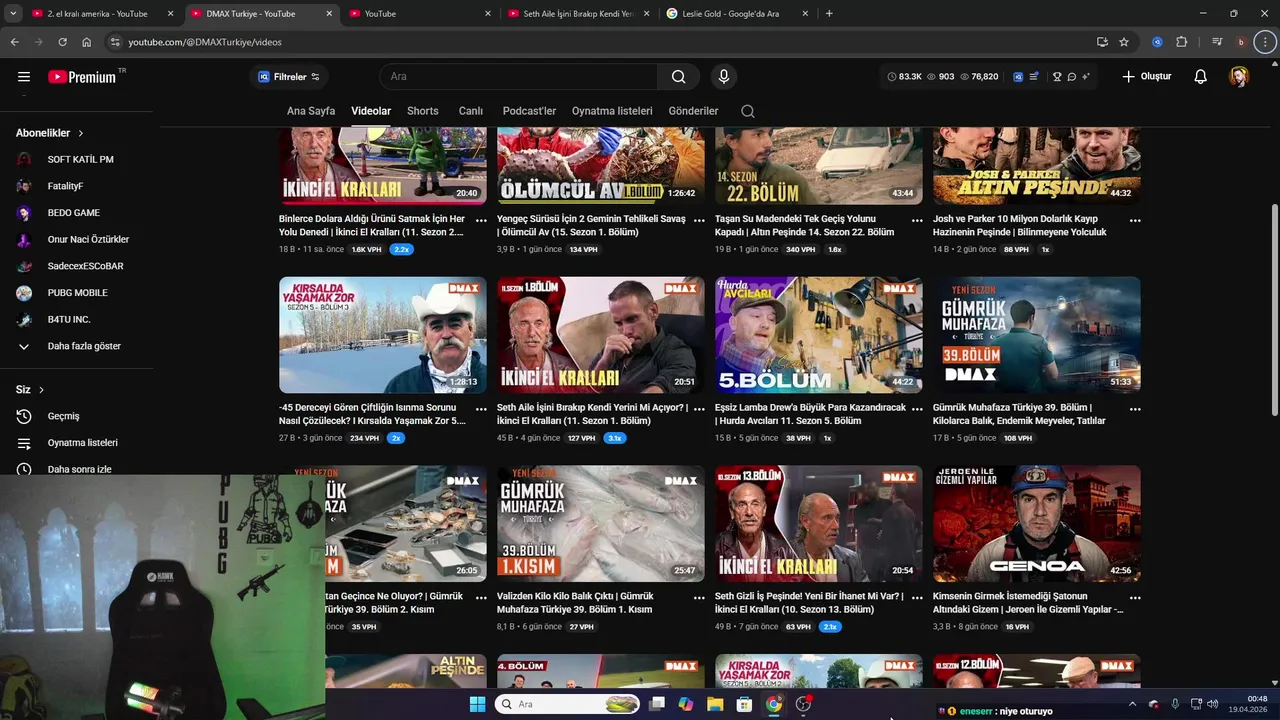Expand Abonelikler section chevron
This screenshot has width=1280, height=720.
pyautogui.click(x=81, y=133)
